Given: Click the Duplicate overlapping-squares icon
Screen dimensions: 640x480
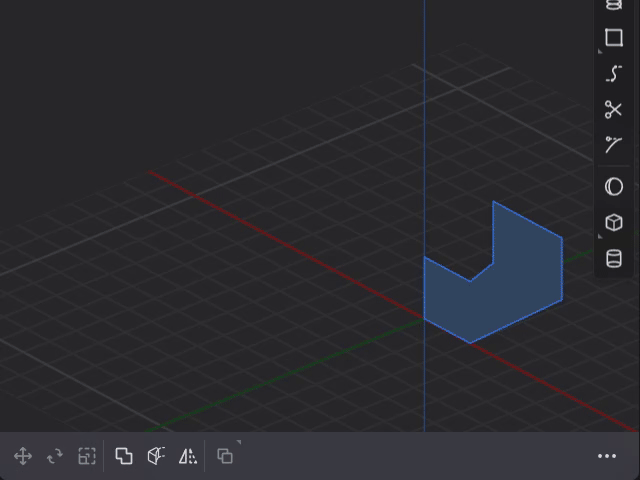Looking at the screenshot, I should coord(225,456).
